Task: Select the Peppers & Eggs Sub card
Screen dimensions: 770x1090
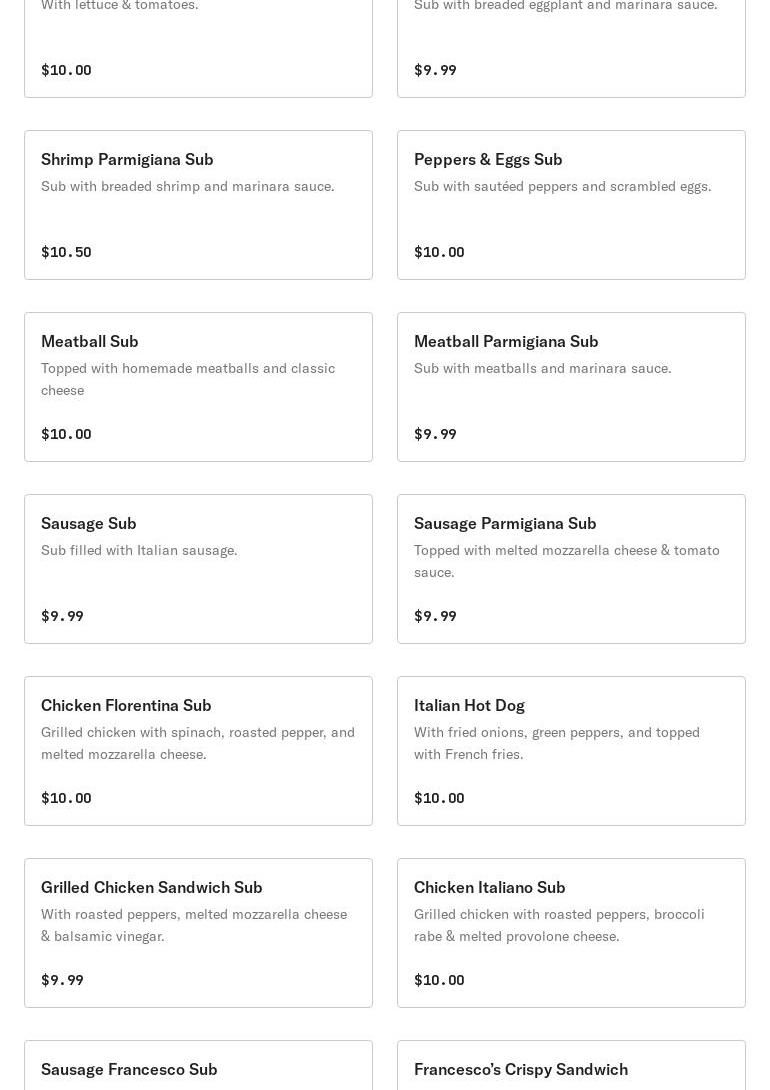Action: pyautogui.click(x=571, y=205)
